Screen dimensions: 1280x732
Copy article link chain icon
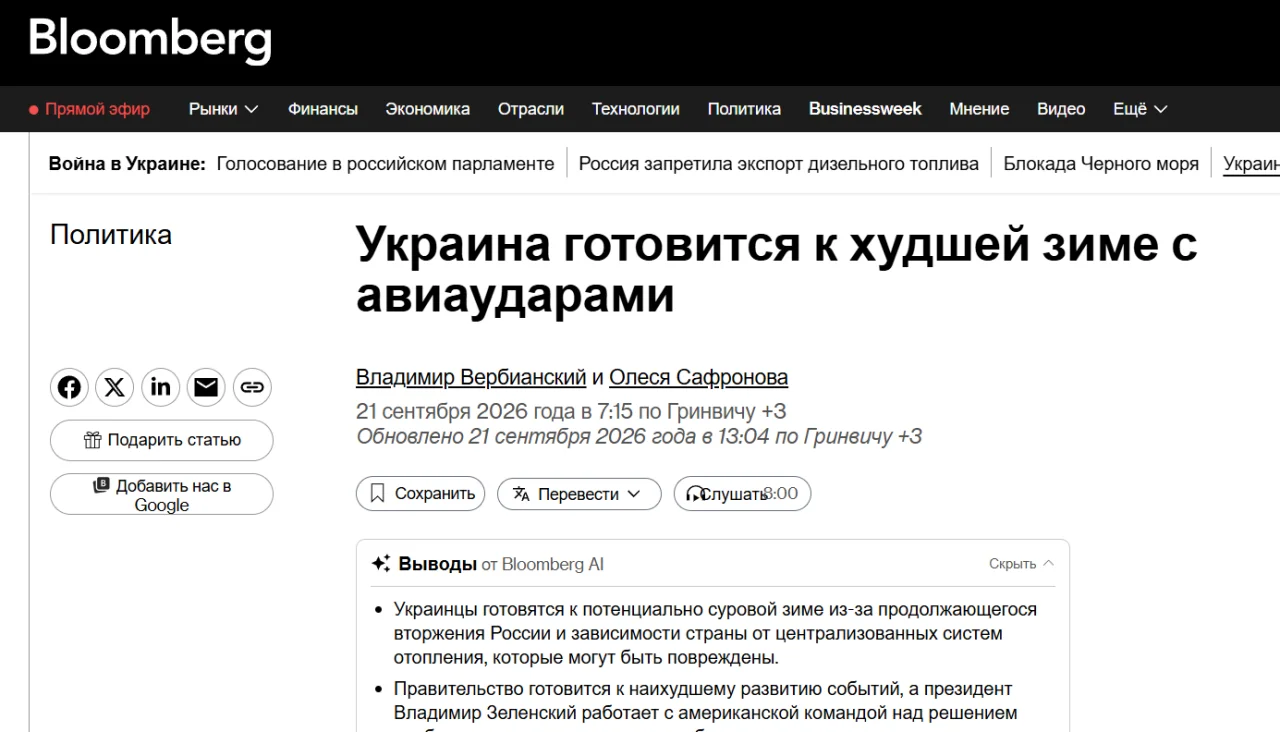pyautogui.click(x=252, y=387)
